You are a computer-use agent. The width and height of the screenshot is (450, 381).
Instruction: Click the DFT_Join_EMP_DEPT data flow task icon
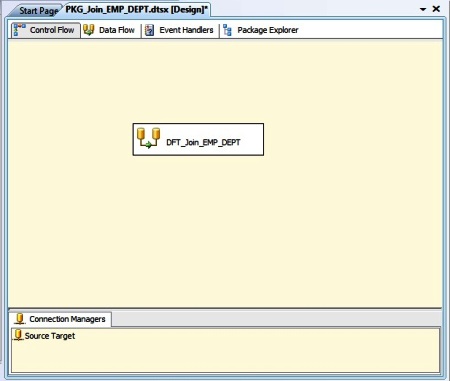point(148,138)
